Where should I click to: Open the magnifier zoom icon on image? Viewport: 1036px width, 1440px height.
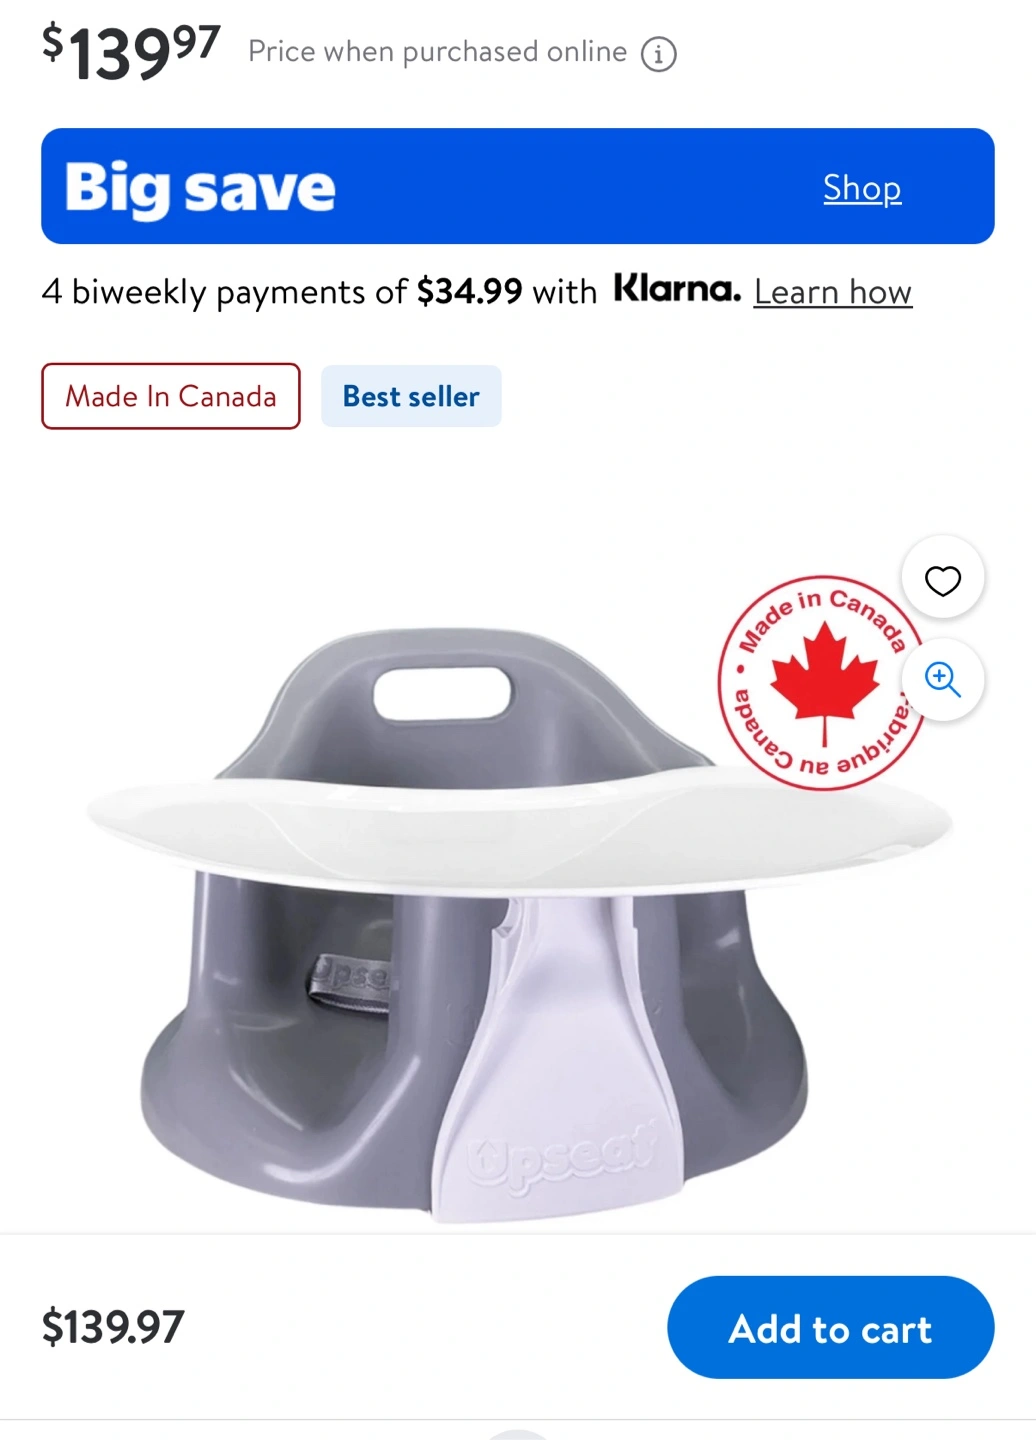coord(942,679)
